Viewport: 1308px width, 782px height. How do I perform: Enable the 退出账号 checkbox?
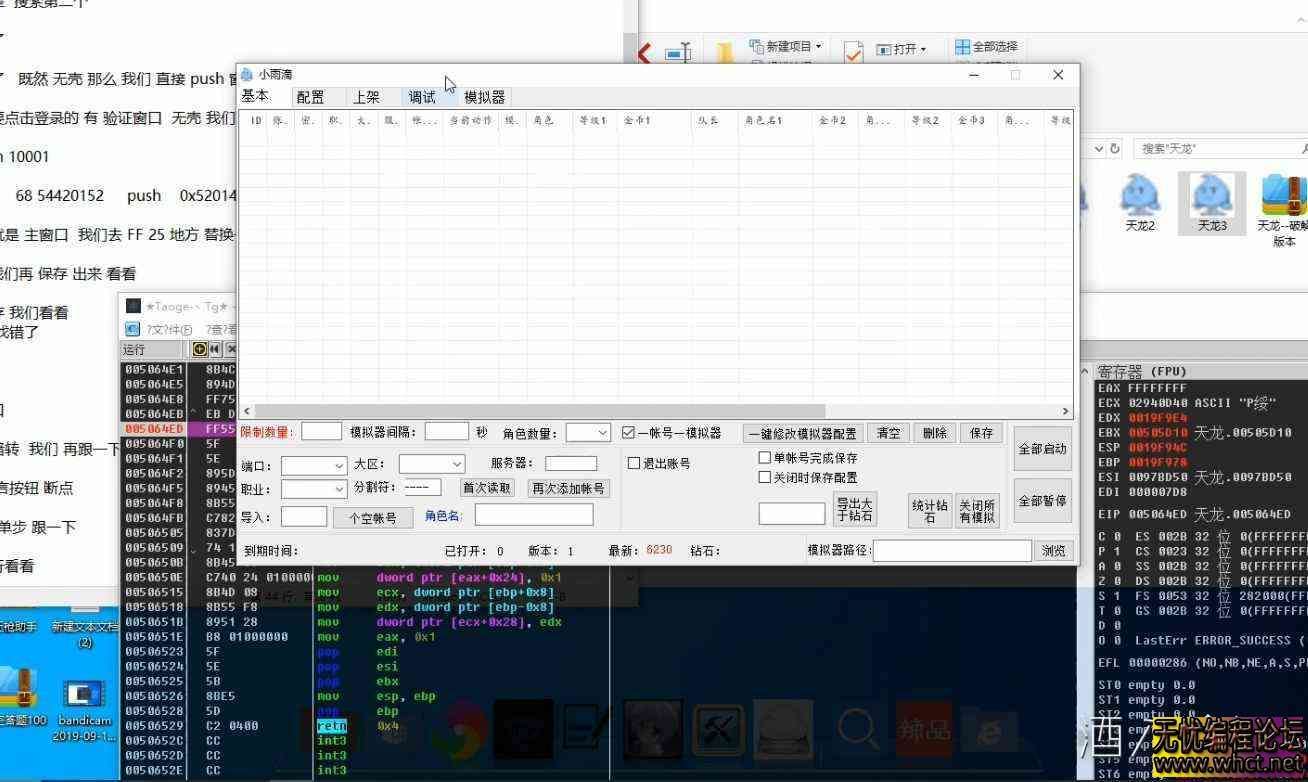(x=634, y=463)
